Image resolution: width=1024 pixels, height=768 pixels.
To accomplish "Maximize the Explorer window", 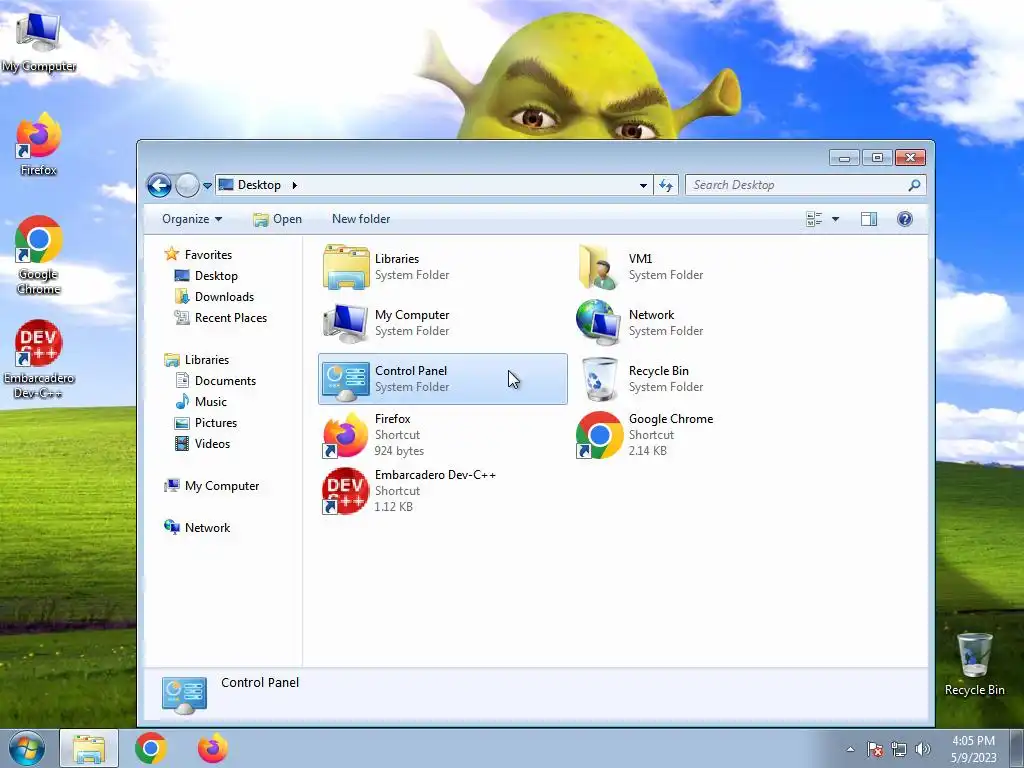I will click(877, 157).
